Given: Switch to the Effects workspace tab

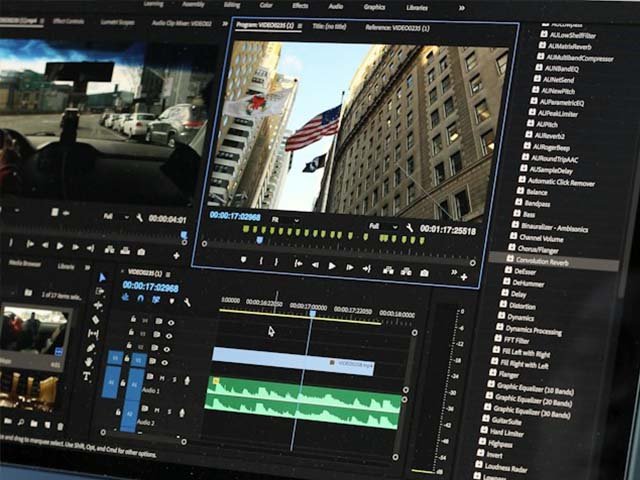Looking at the screenshot, I should click(x=299, y=7).
